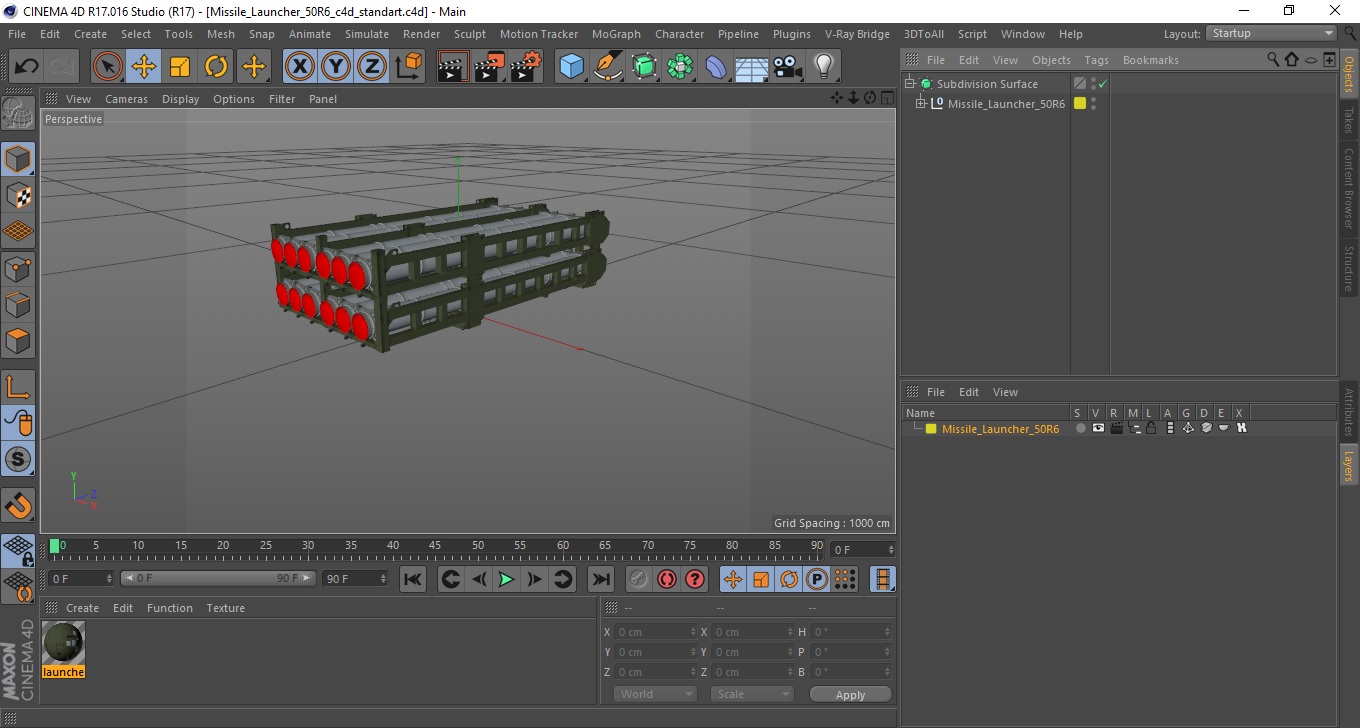Screen dimensions: 1360x728
Task: Add a Cube primitive object
Action: 571,67
